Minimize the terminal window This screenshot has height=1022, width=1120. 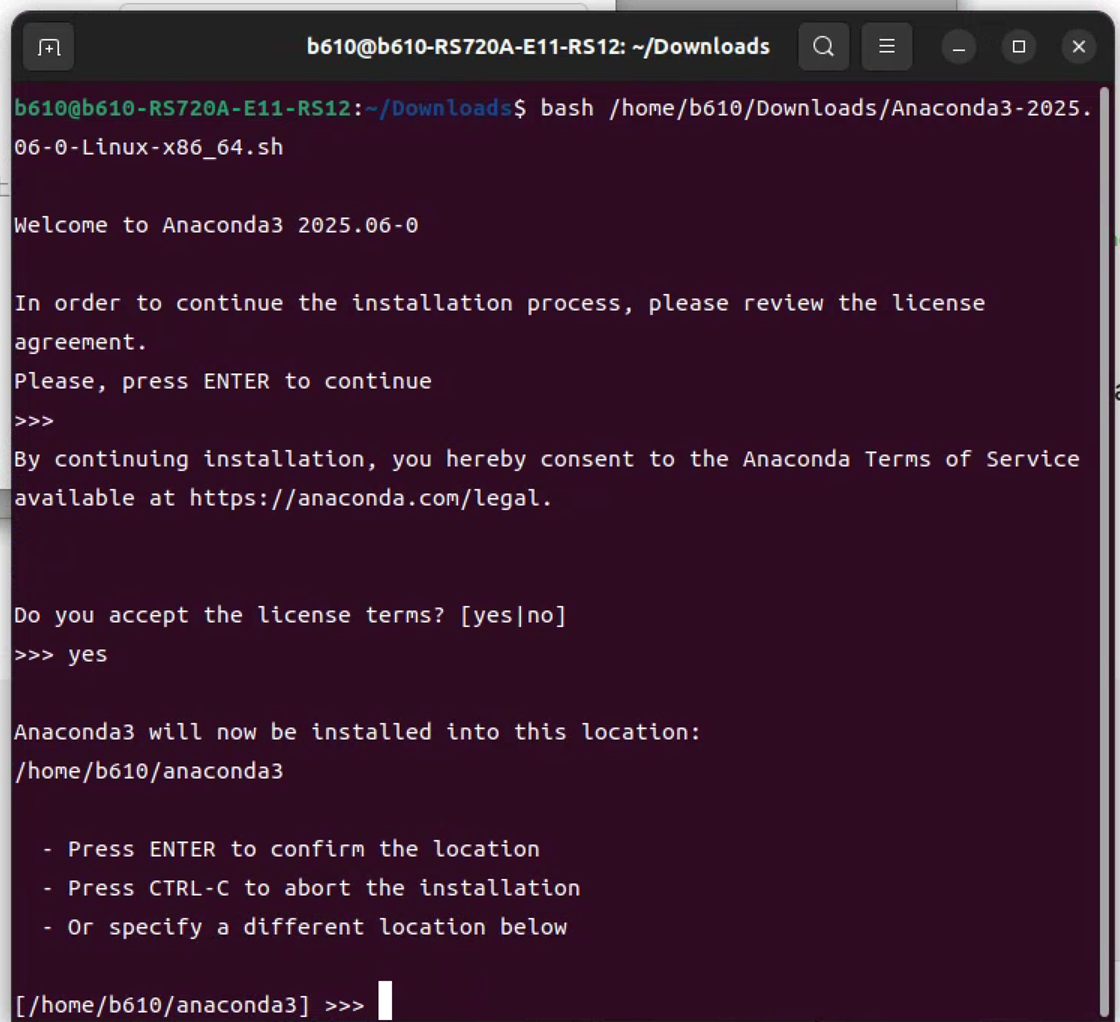click(959, 47)
